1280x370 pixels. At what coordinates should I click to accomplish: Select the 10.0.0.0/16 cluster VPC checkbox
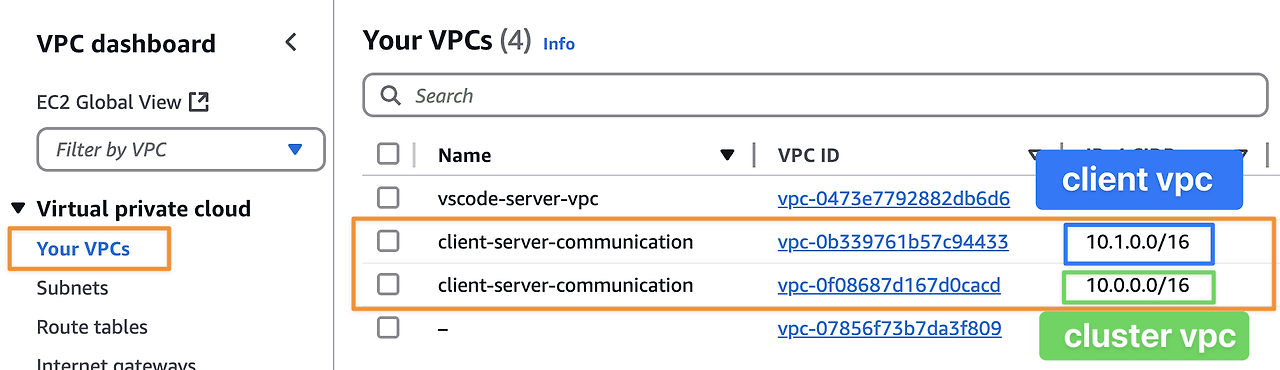[x=388, y=284]
